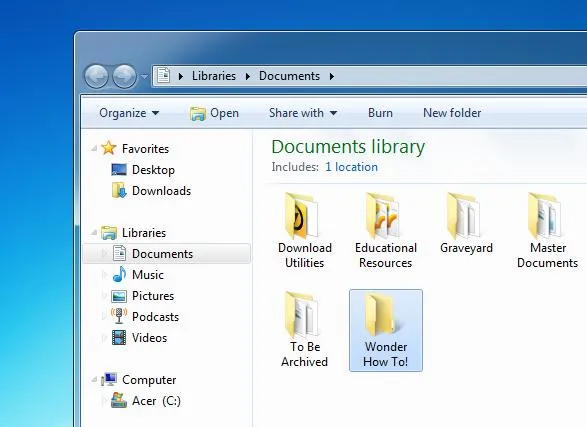The height and width of the screenshot is (427, 587).
Task: Click the Videos filmstrip icon
Action: (119, 338)
